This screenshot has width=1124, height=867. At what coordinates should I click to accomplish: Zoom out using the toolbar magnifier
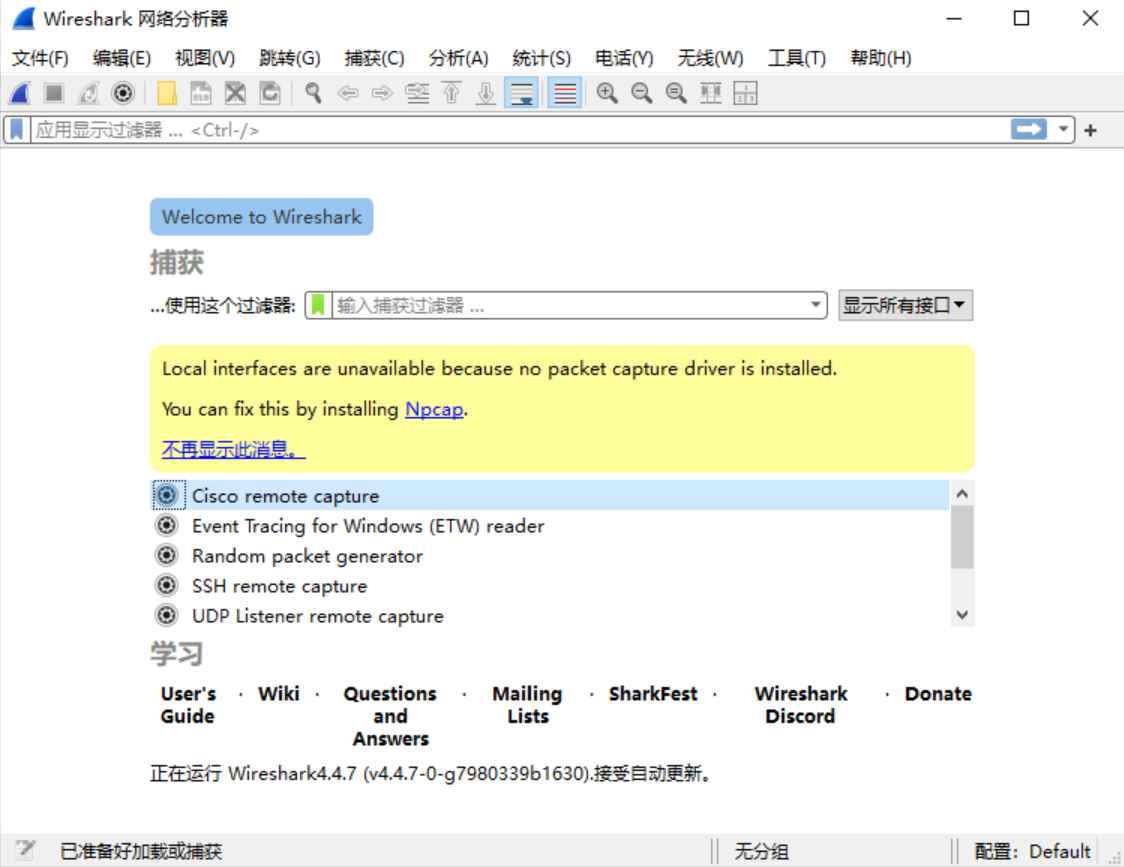[x=640, y=95]
